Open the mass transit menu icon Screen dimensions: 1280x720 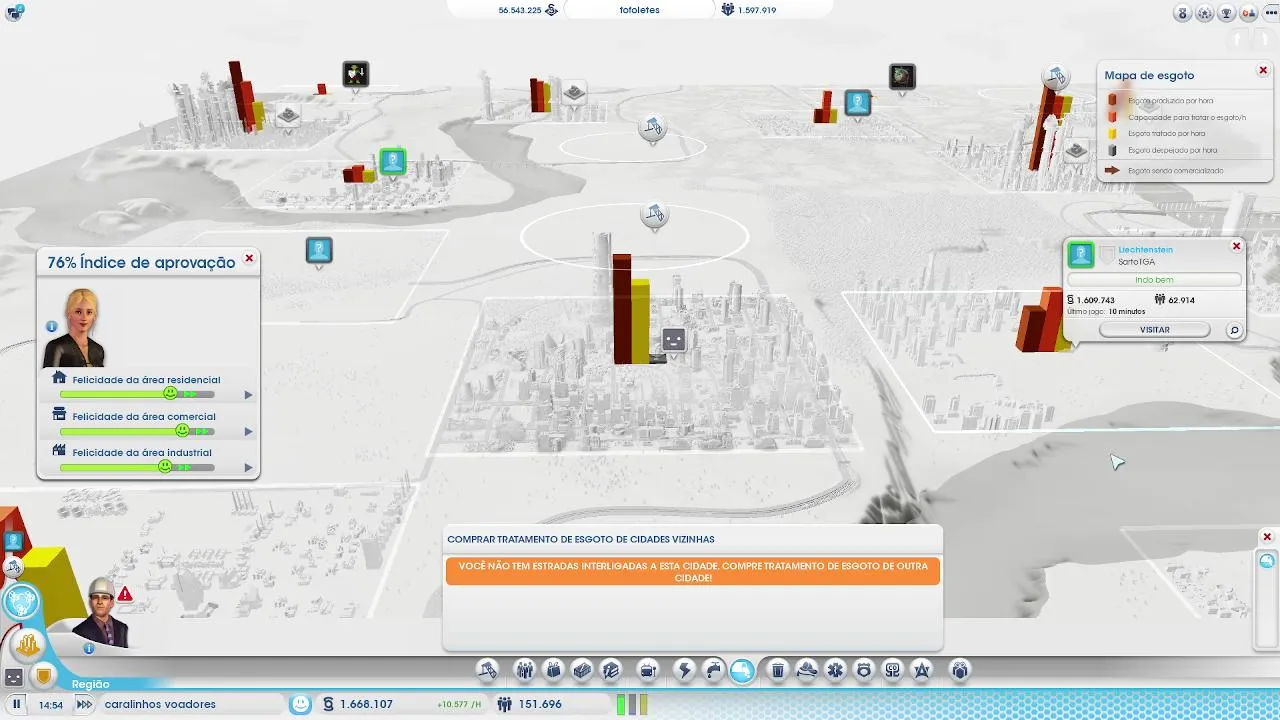(x=648, y=670)
